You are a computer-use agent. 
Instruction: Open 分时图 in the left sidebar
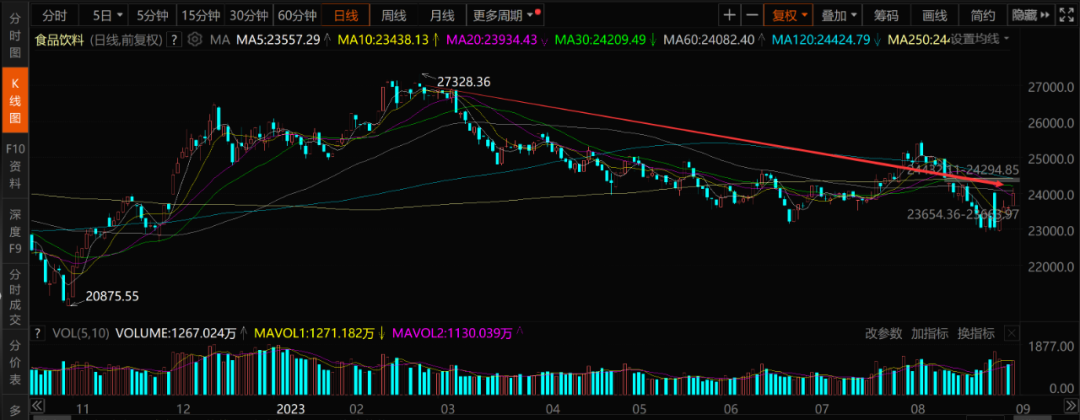[15, 34]
